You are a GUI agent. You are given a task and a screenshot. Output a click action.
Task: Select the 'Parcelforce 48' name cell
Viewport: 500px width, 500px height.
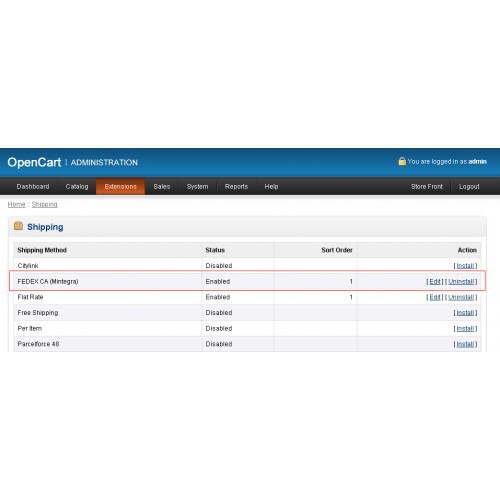38,344
